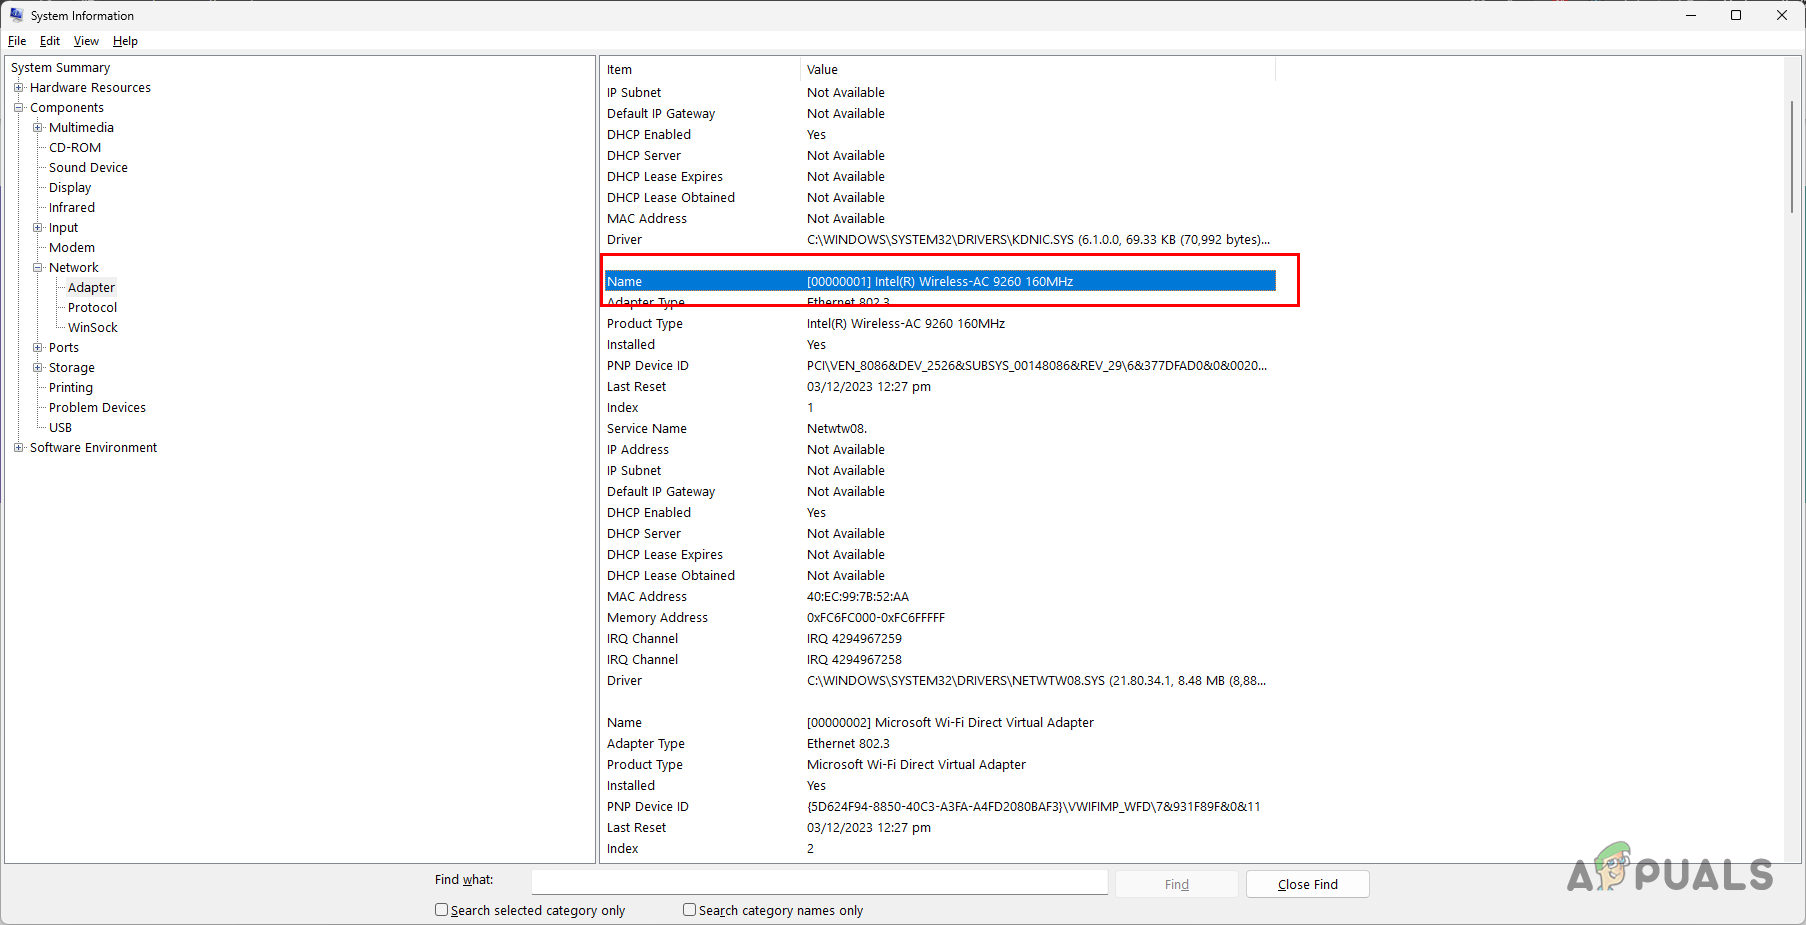1806x925 pixels.
Task: Select the Storage tree label
Action: click(72, 367)
